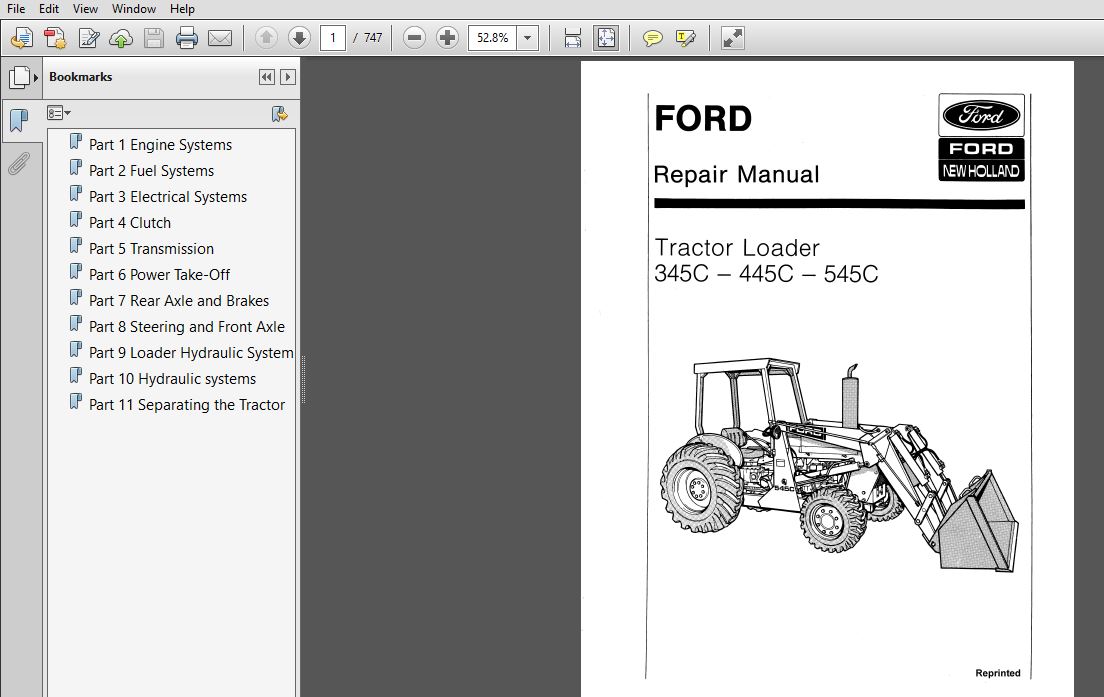The image size is (1104, 697).
Task: Expand the Bookmarks pane right arrow
Action: 287,77
